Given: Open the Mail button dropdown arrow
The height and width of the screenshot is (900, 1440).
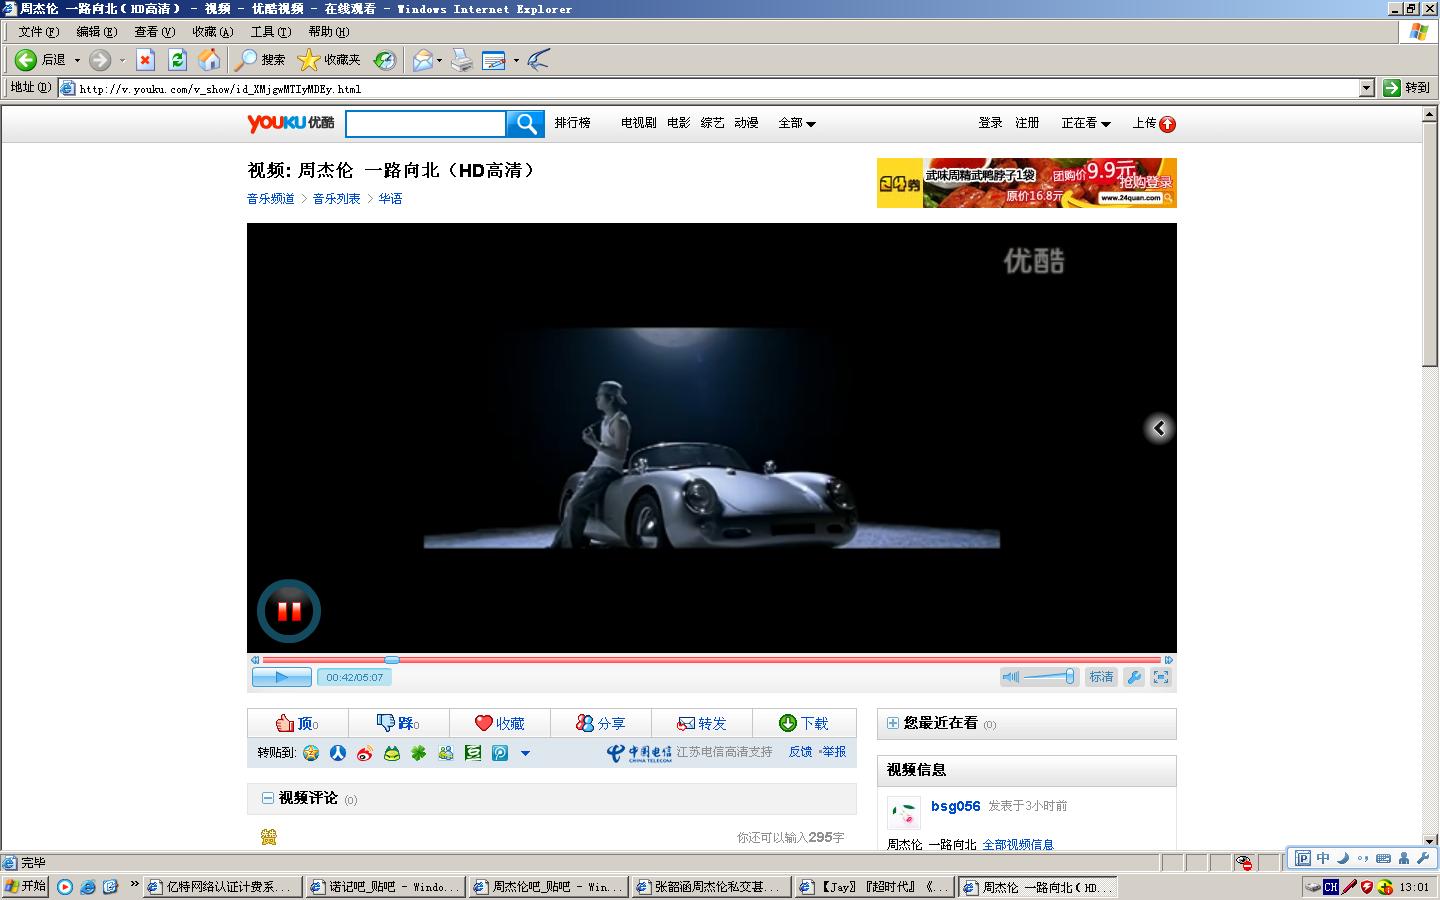Looking at the screenshot, I should click(x=439, y=60).
